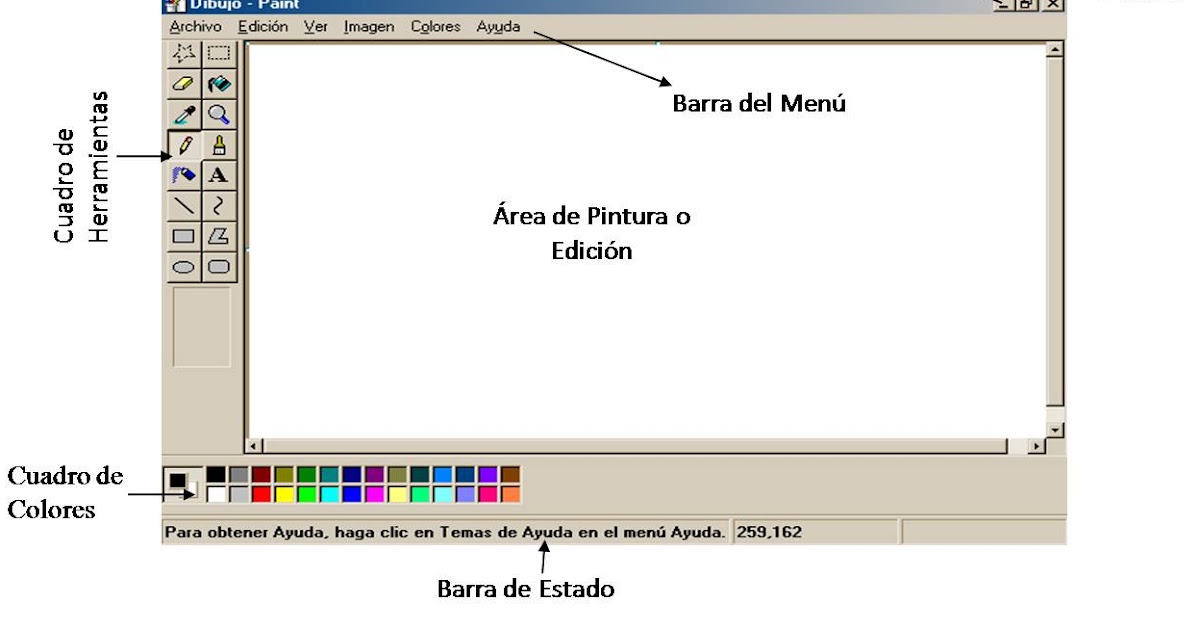The height and width of the screenshot is (630, 1200).
Task: Select the Line tool
Action: pyautogui.click(x=184, y=204)
